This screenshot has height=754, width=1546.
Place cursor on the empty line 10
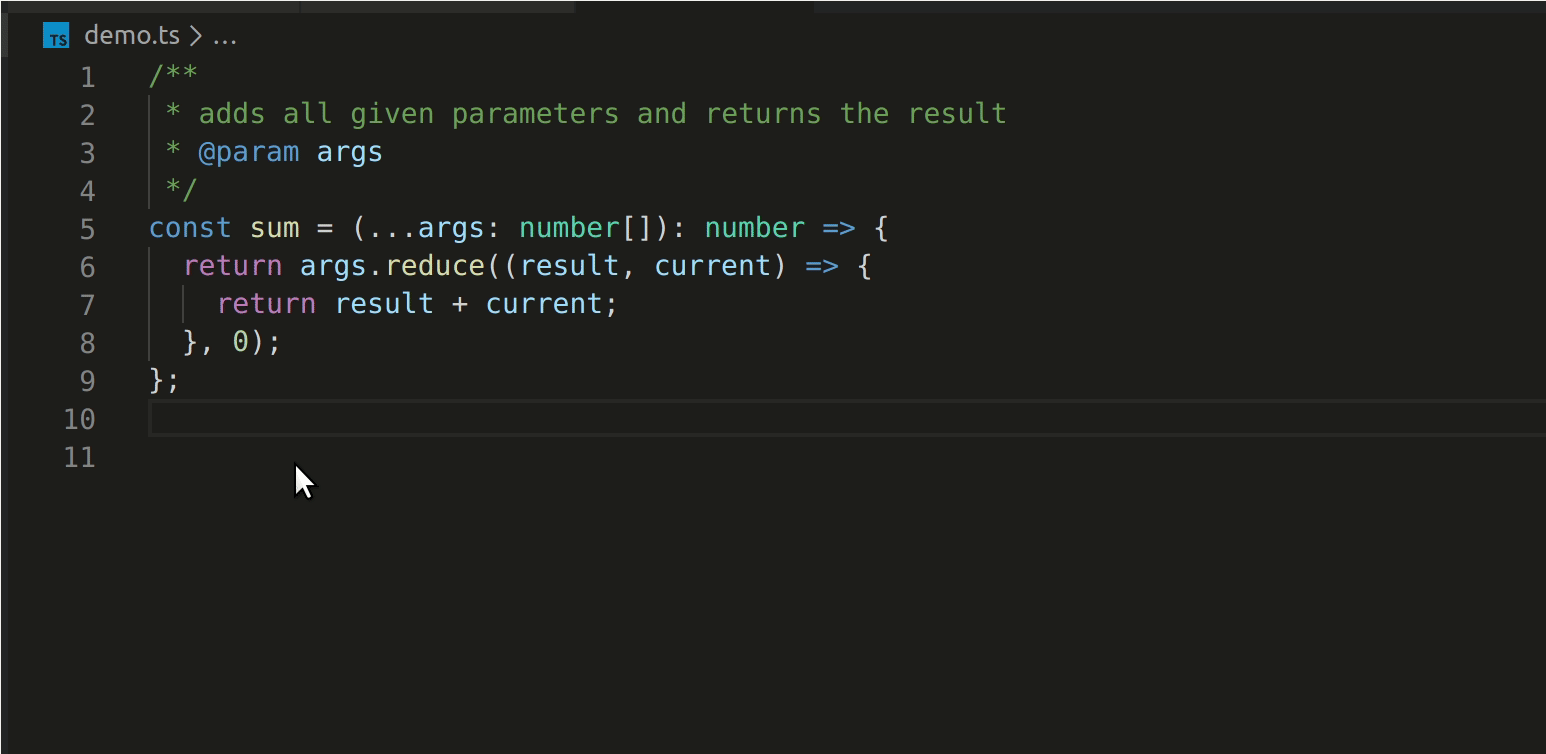pyautogui.click(x=847, y=418)
